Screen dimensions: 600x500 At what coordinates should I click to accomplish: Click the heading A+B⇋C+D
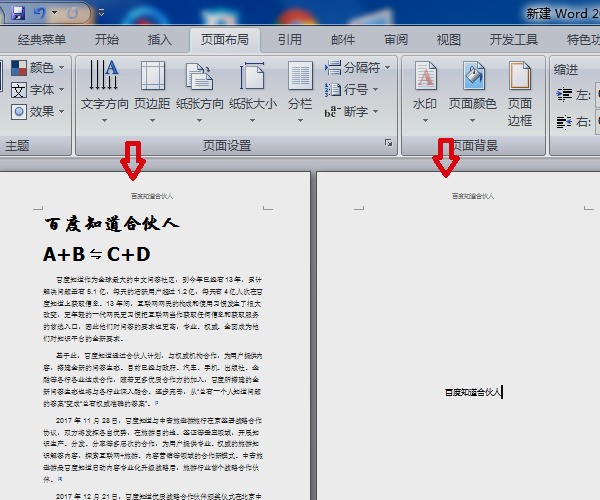(97, 254)
